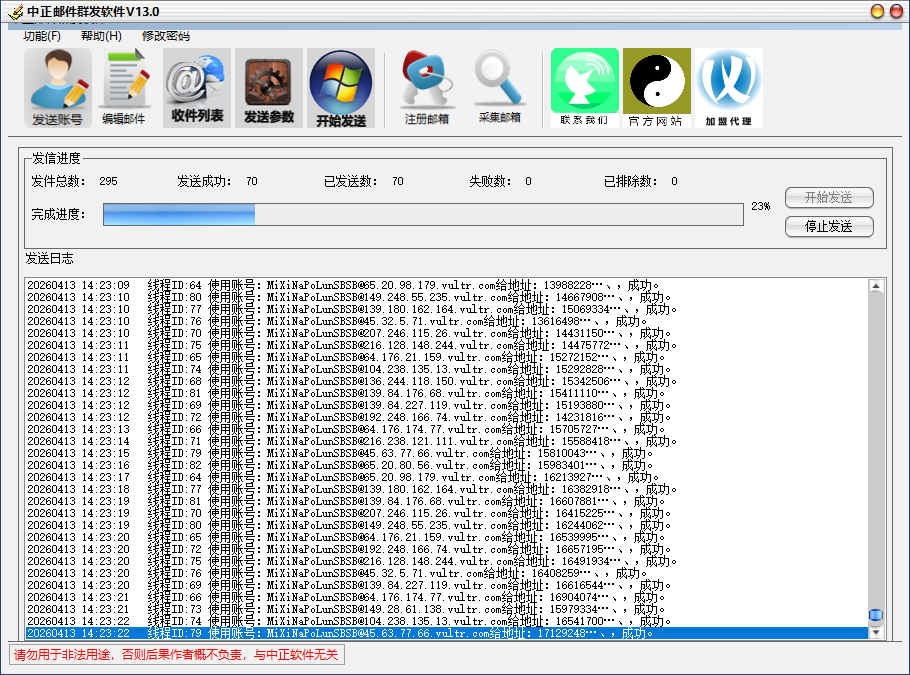This screenshot has height=675, width=910.
Task: Open the 功能(F) menu
Action: tap(42, 36)
